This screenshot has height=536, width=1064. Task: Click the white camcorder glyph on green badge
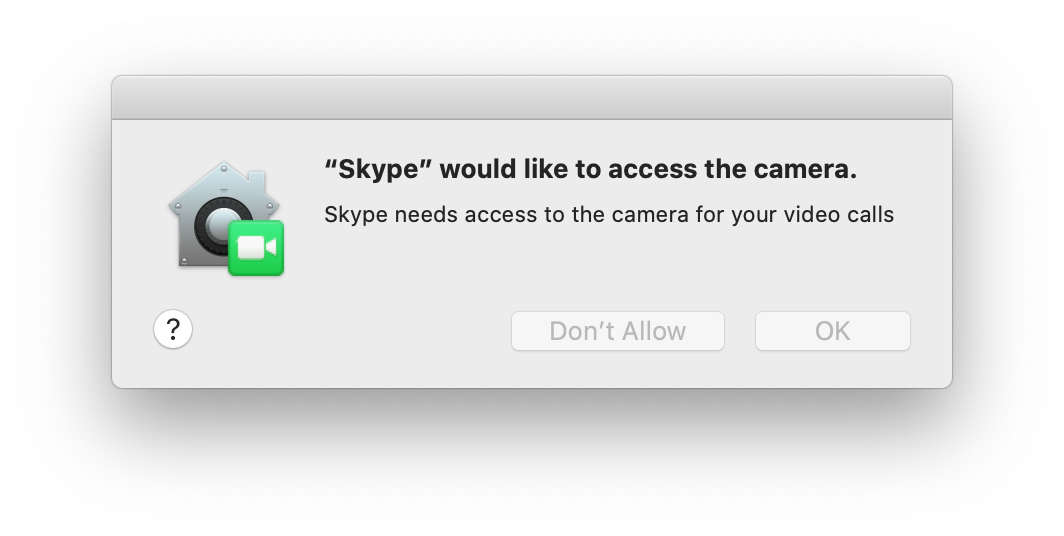pyautogui.click(x=257, y=248)
